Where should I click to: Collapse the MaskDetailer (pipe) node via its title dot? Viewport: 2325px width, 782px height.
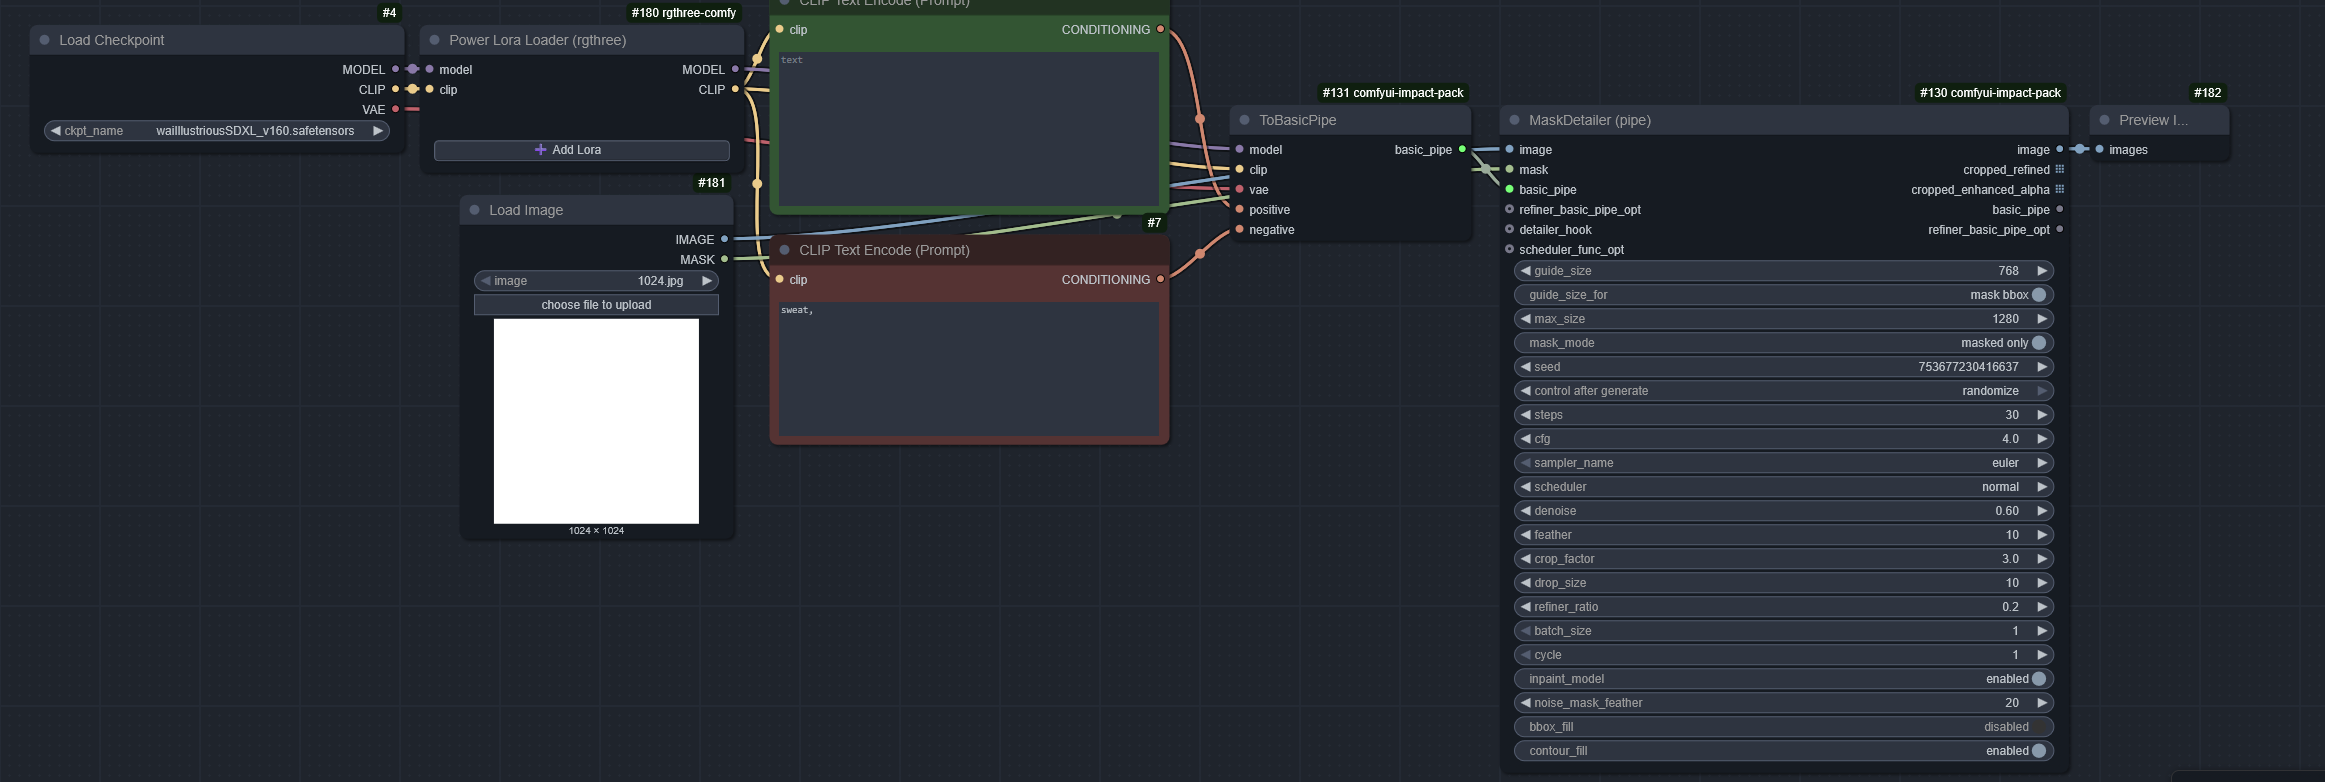(x=1515, y=120)
